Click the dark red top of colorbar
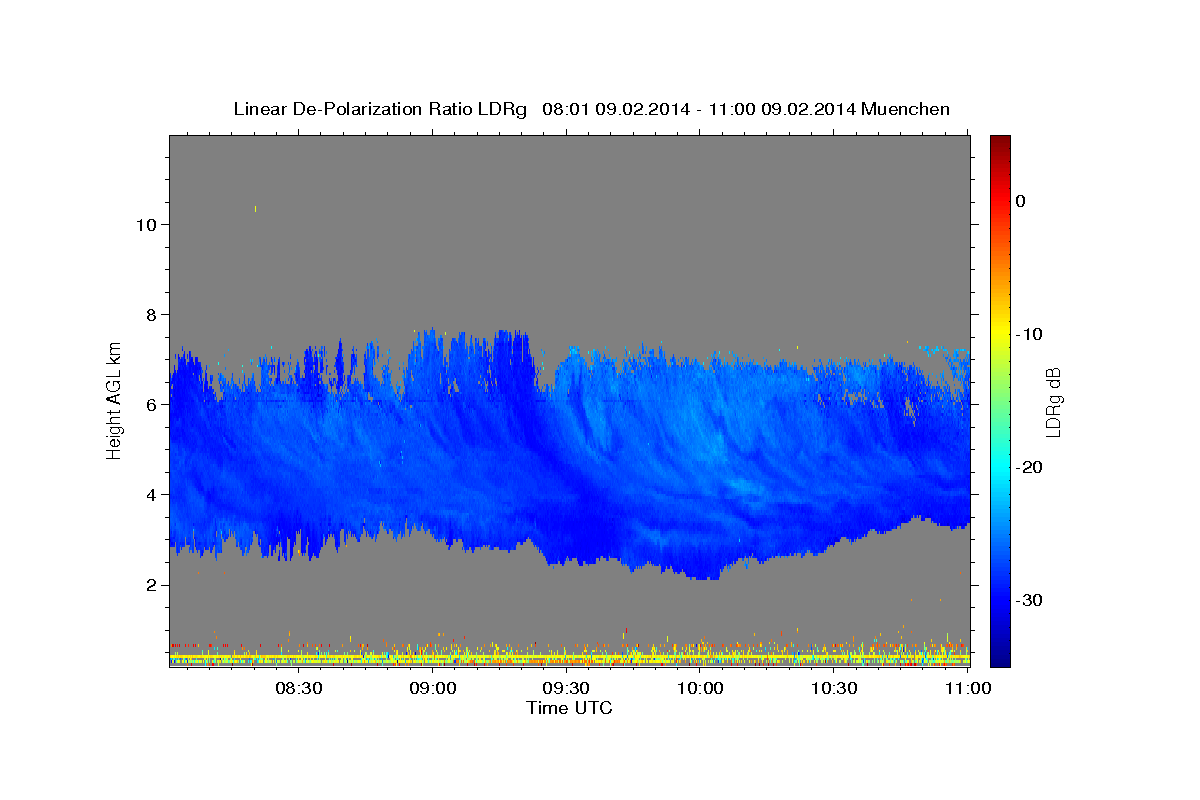 point(1000,142)
